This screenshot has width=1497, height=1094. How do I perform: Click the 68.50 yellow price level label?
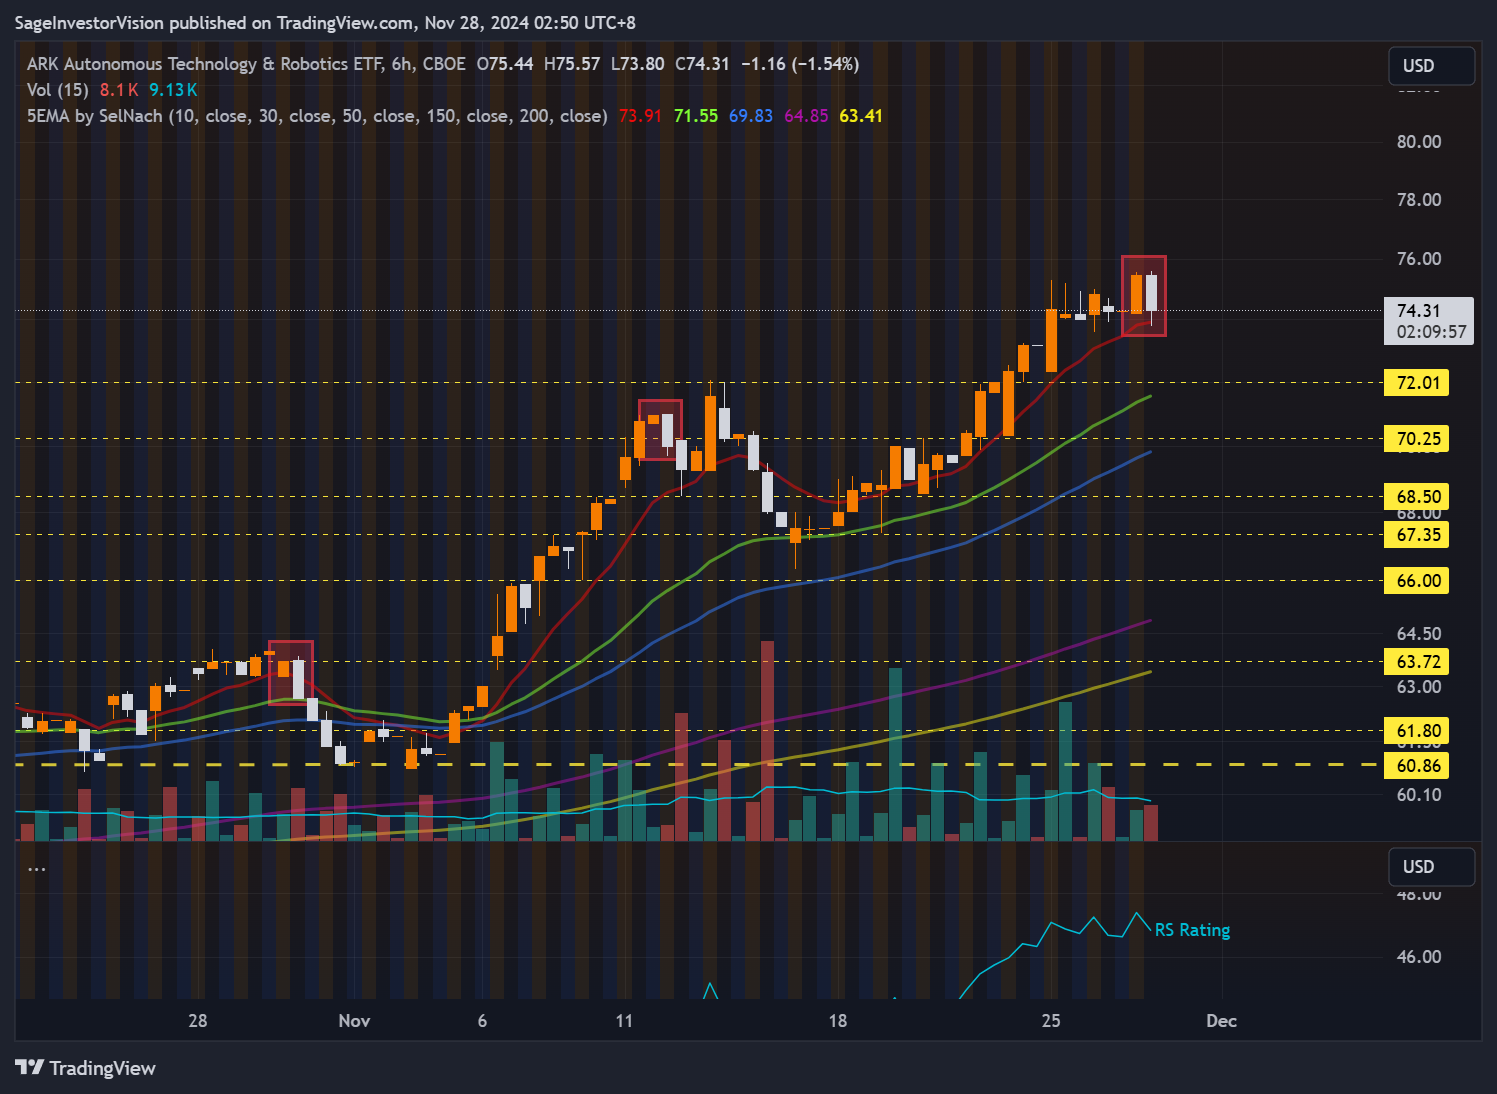tap(1417, 497)
